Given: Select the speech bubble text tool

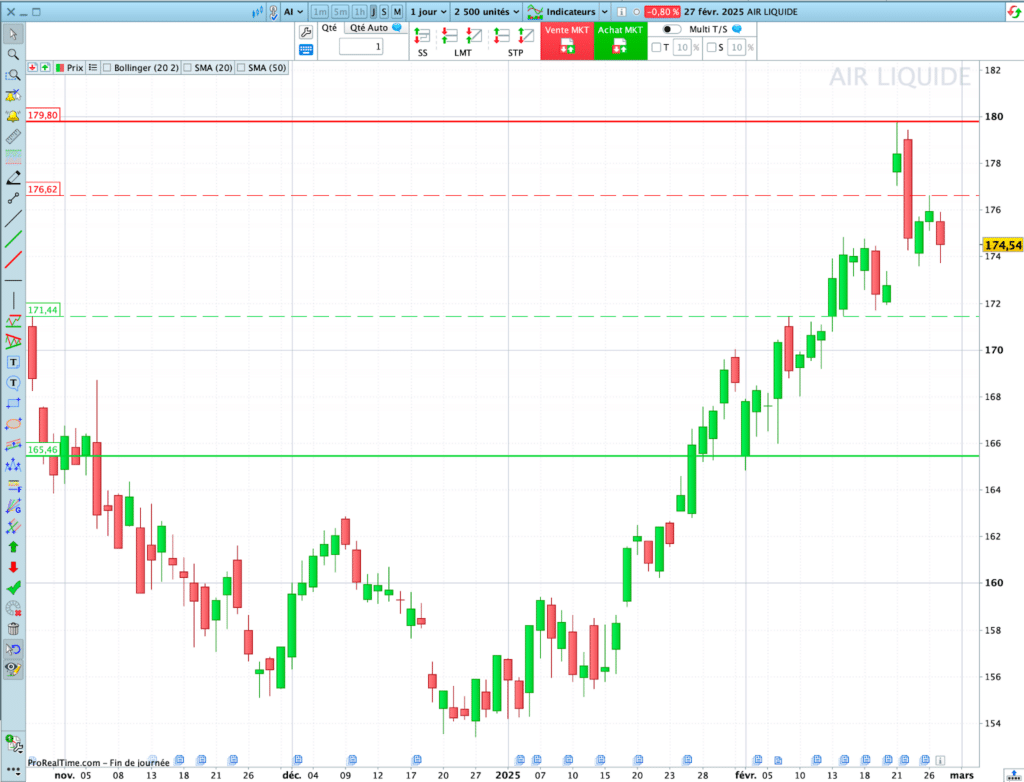Looking at the screenshot, I should pos(13,383).
